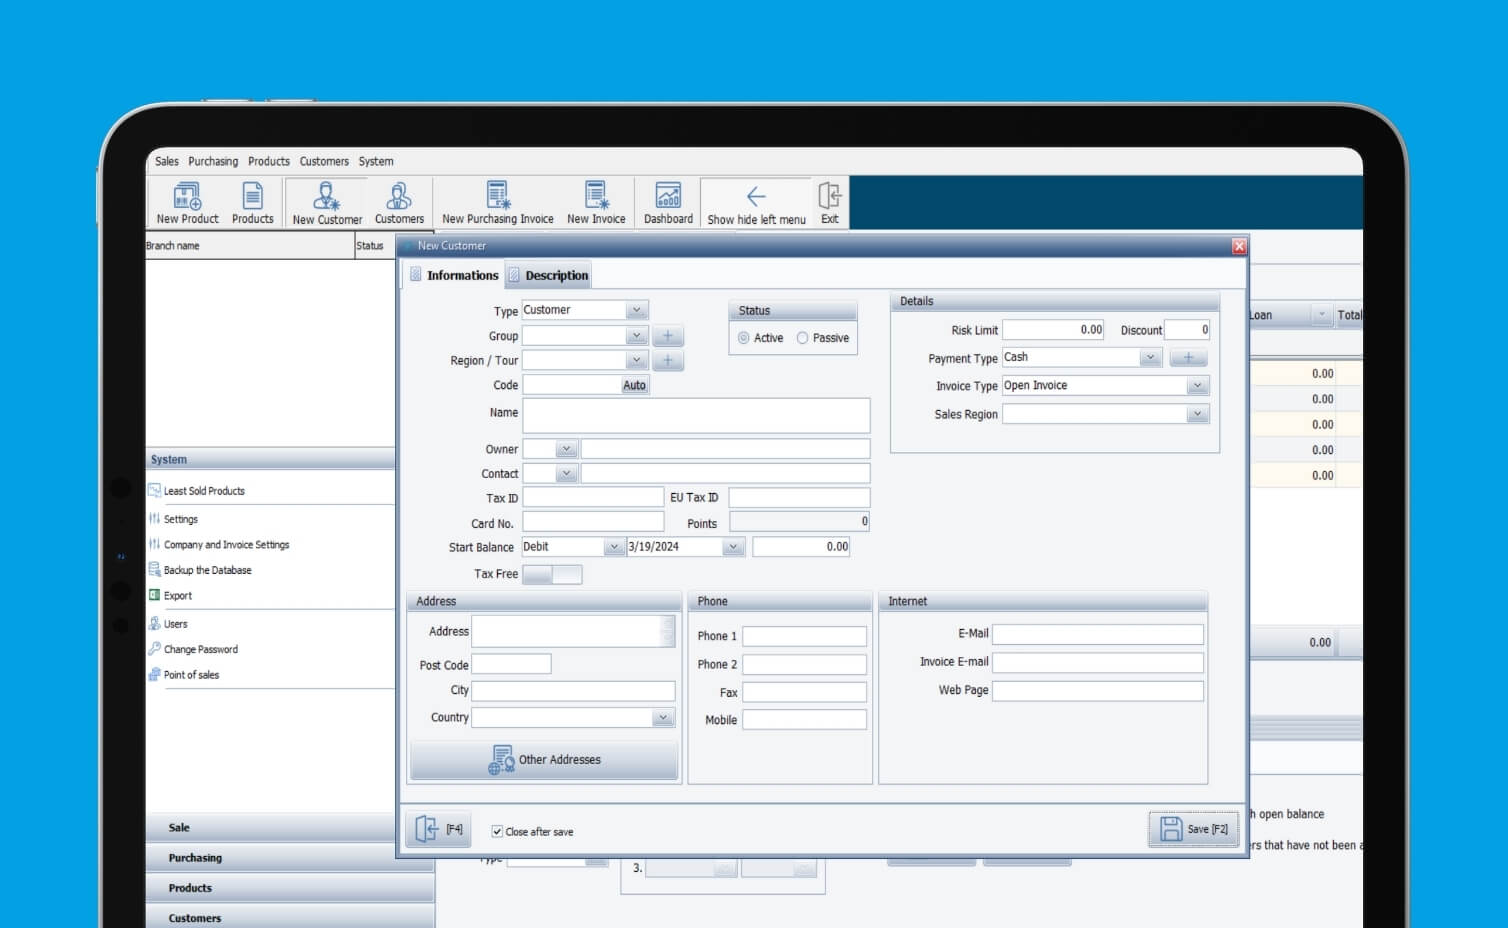Switch to the Description tab
The height and width of the screenshot is (928, 1508).
point(548,275)
